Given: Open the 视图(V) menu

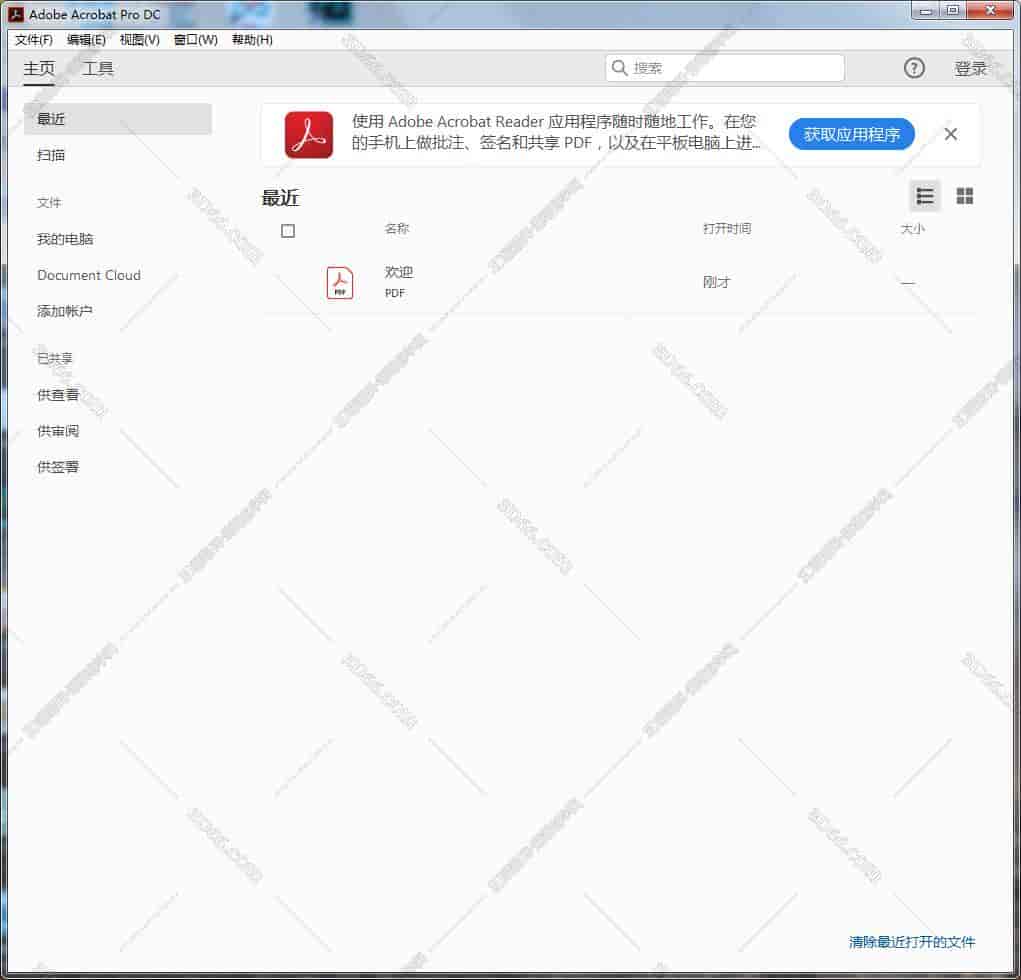Looking at the screenshot, I should [139, 40].
